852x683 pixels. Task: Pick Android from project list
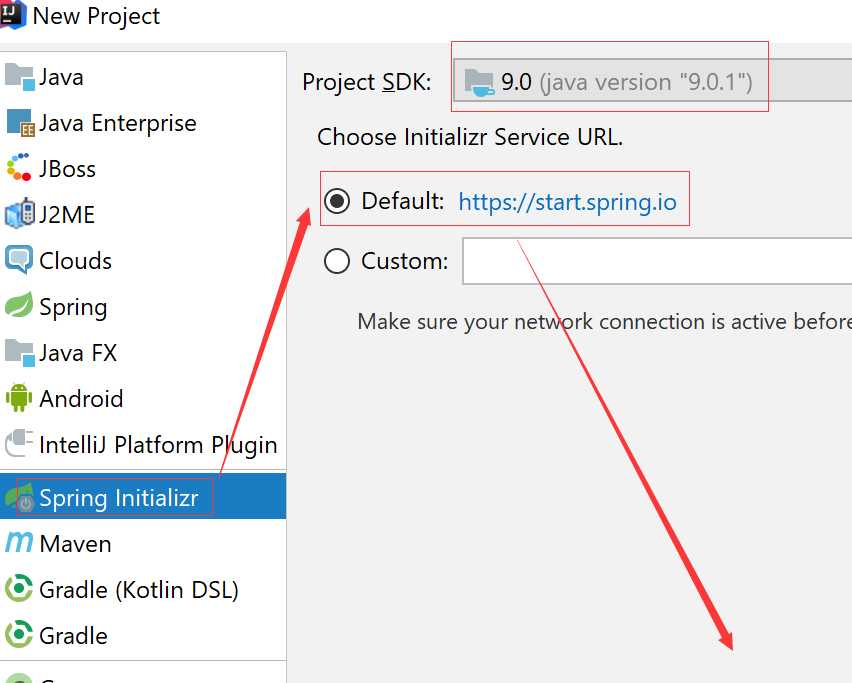[x=82, y=399]
